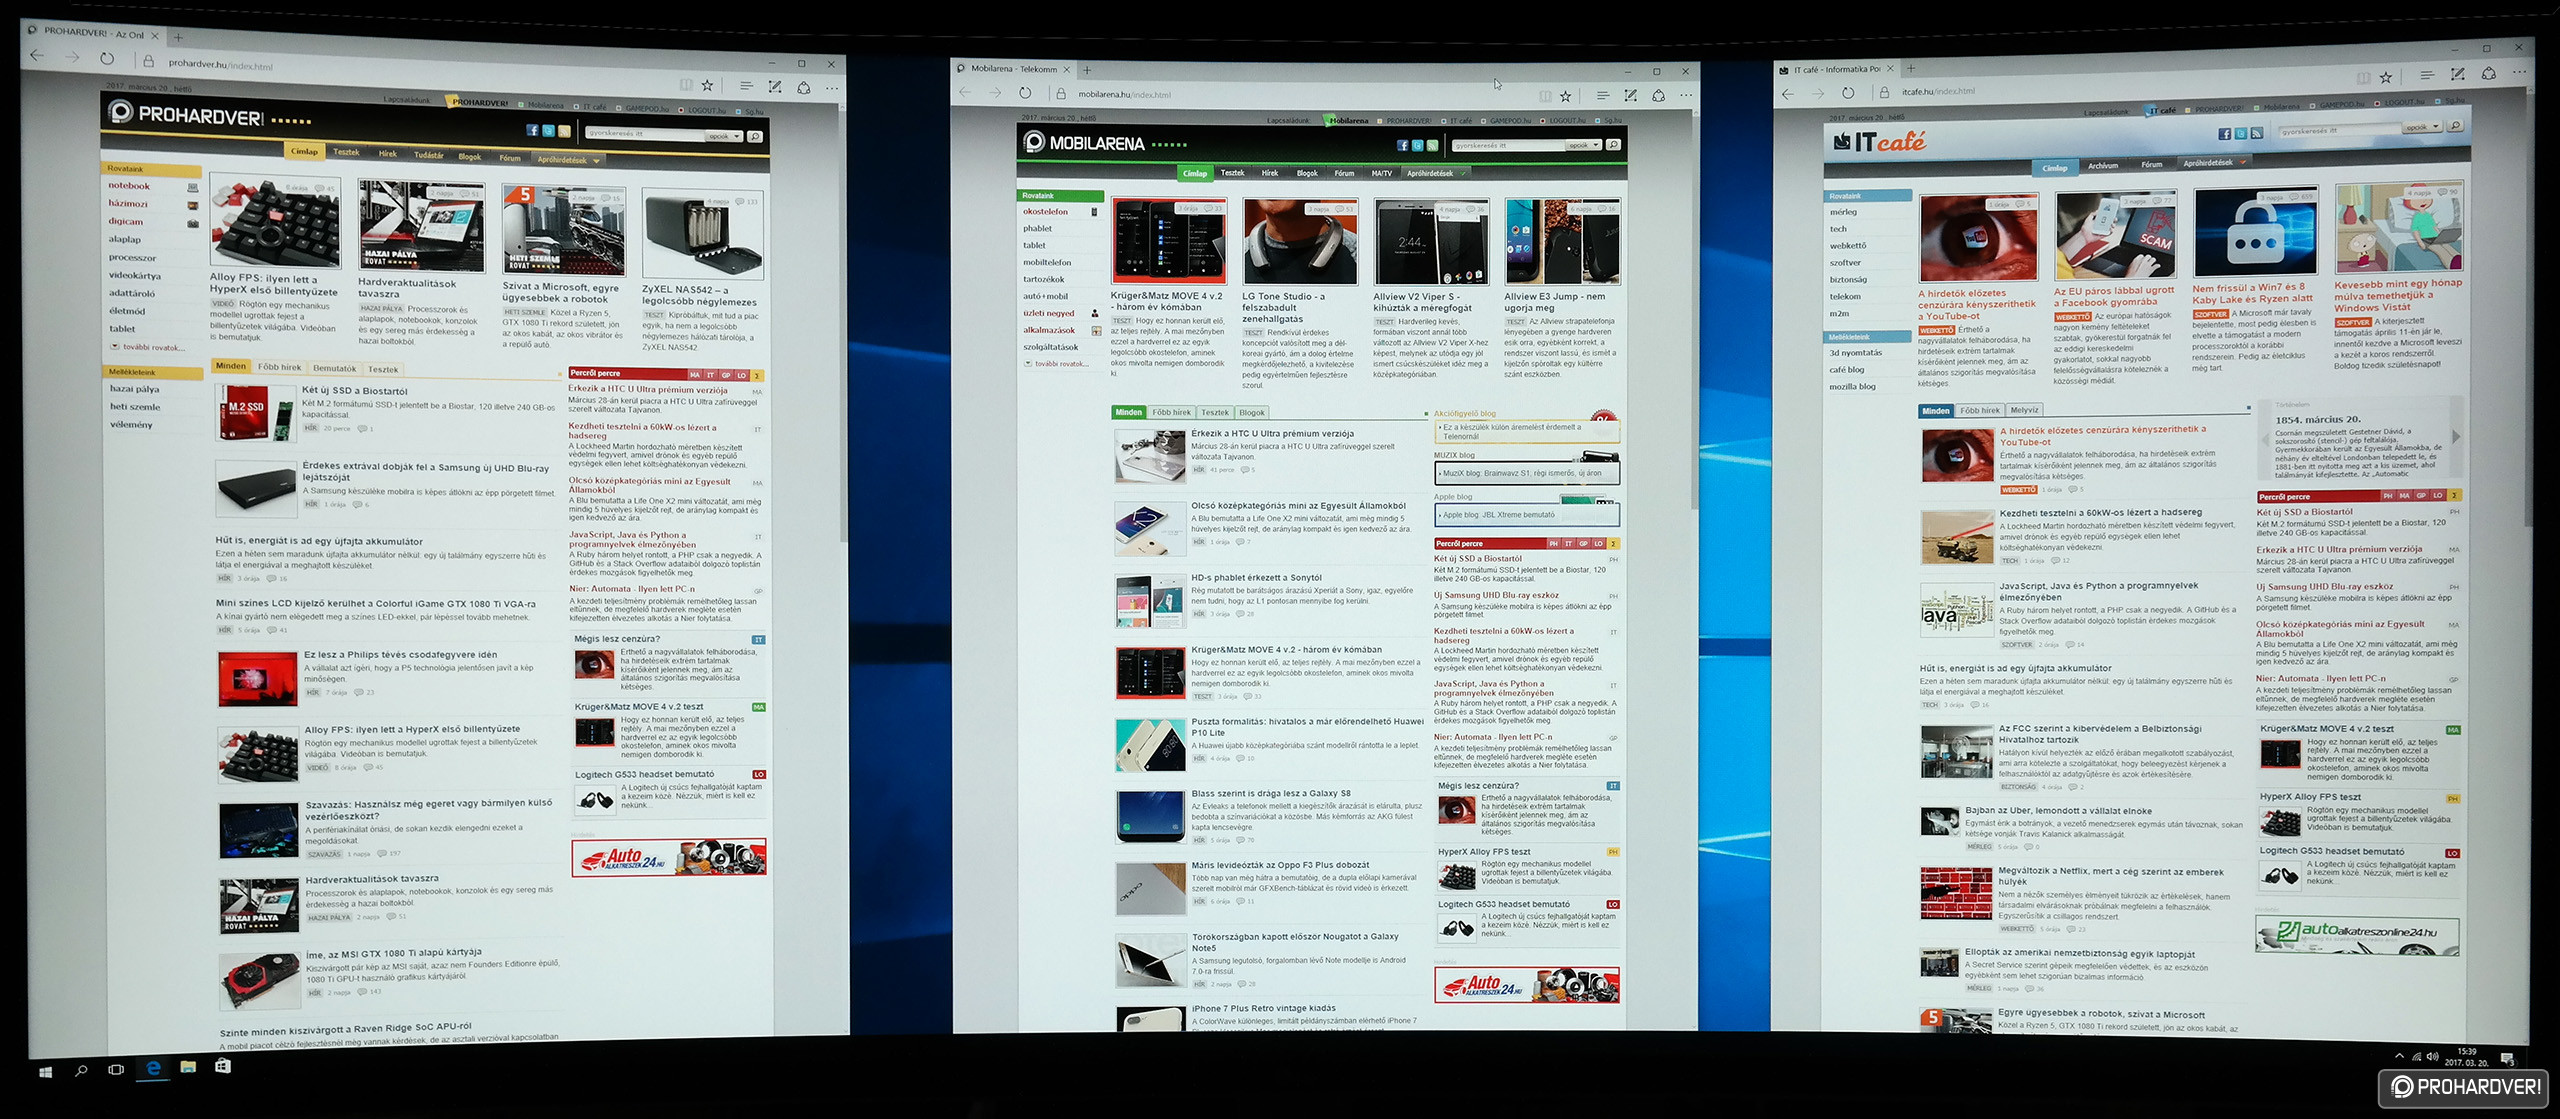This screenshot has height=1119, width=2560.
Task: Refresh the Mobilarena page
Action: 1025,93
